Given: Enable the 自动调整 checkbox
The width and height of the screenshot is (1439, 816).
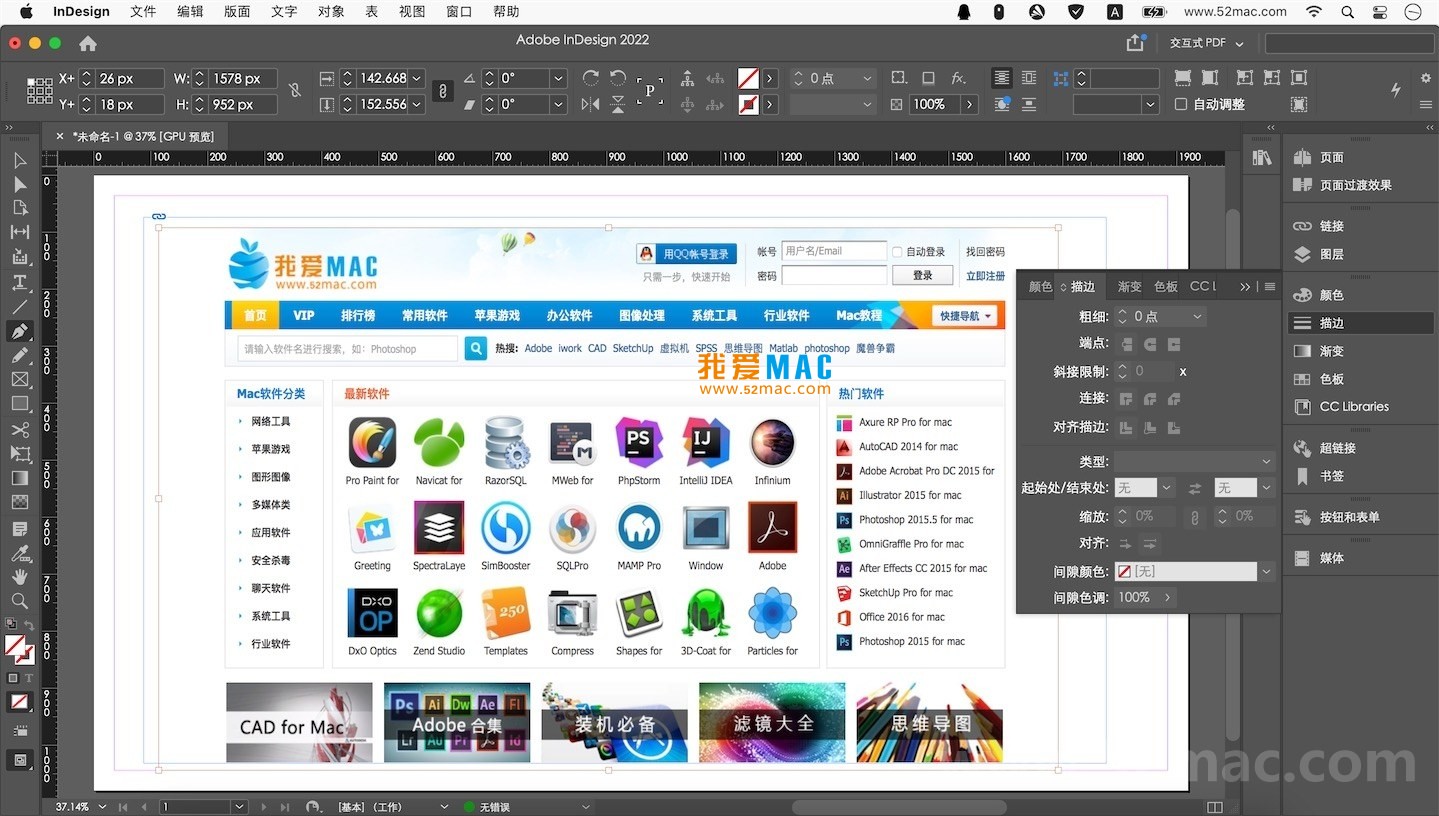Looking at the screenshot, I should click(1181, 104).
